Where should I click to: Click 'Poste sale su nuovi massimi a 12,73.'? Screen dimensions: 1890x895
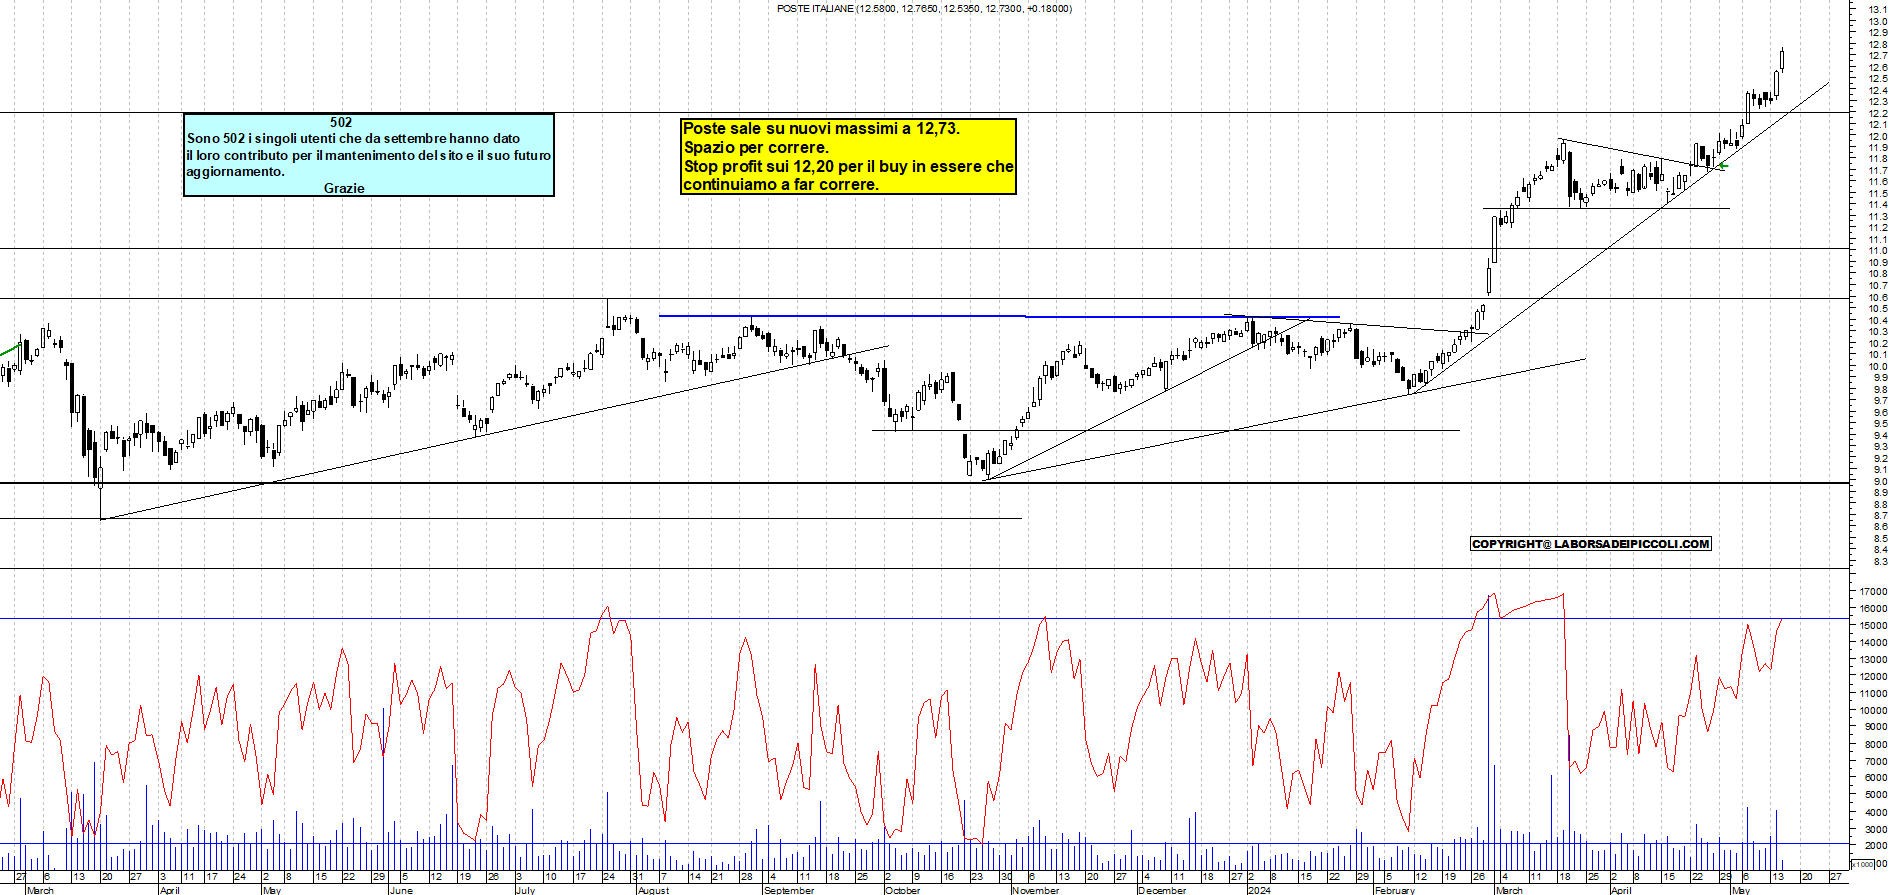pyautogui.click(x=821, y=129)
